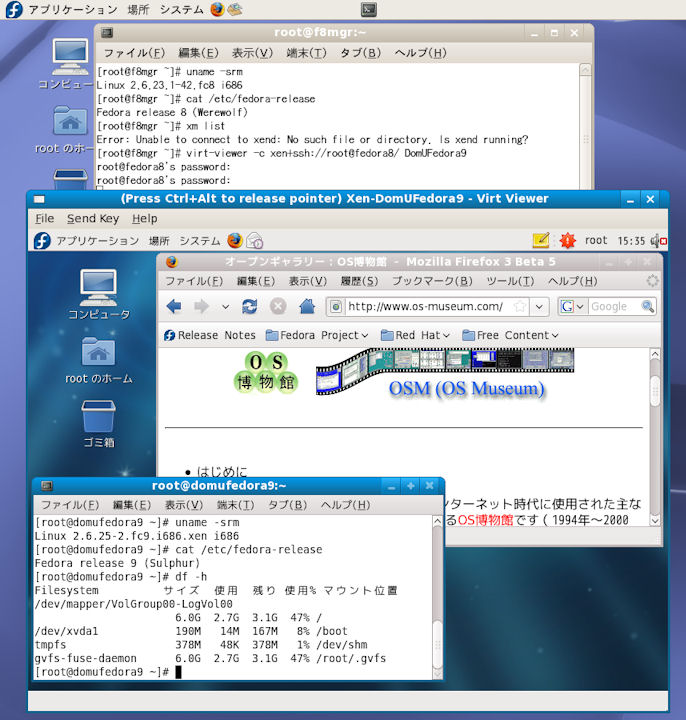Open guest panel アプリケーション menu
This screenshot has width=686, height=720.
(x=97, y=241)
